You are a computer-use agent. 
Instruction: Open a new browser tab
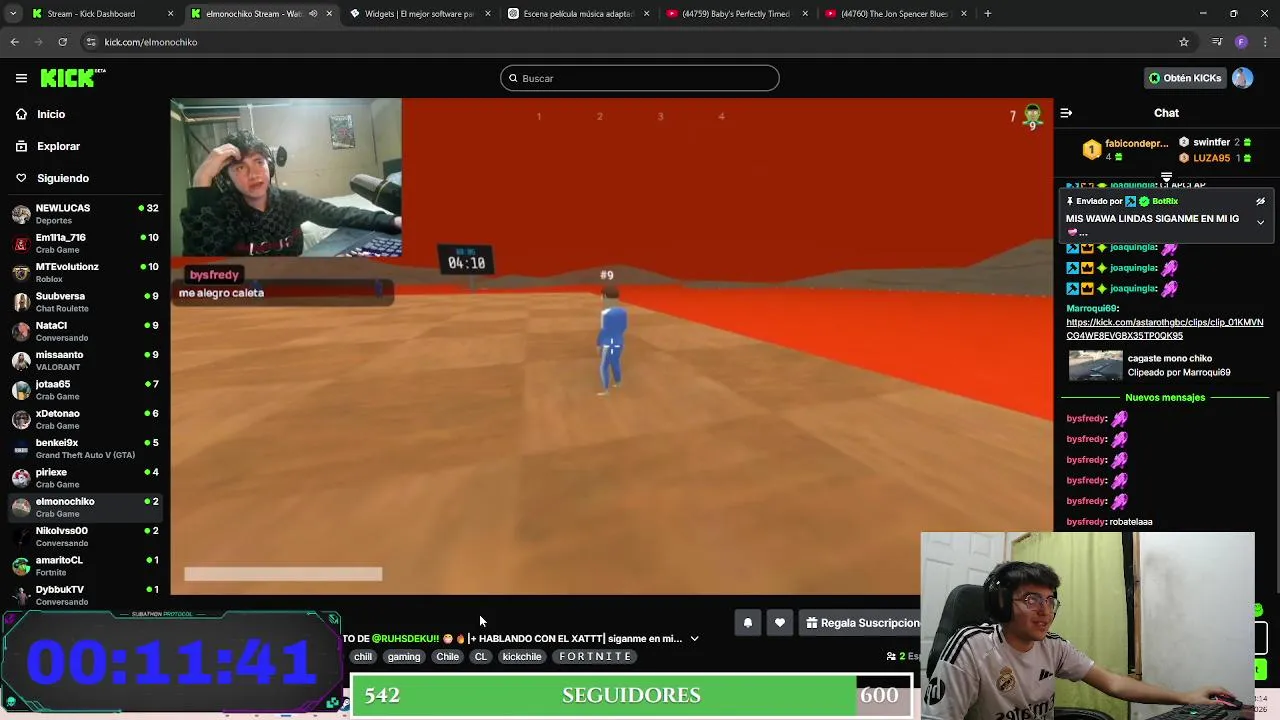click(x=988, y=14)
